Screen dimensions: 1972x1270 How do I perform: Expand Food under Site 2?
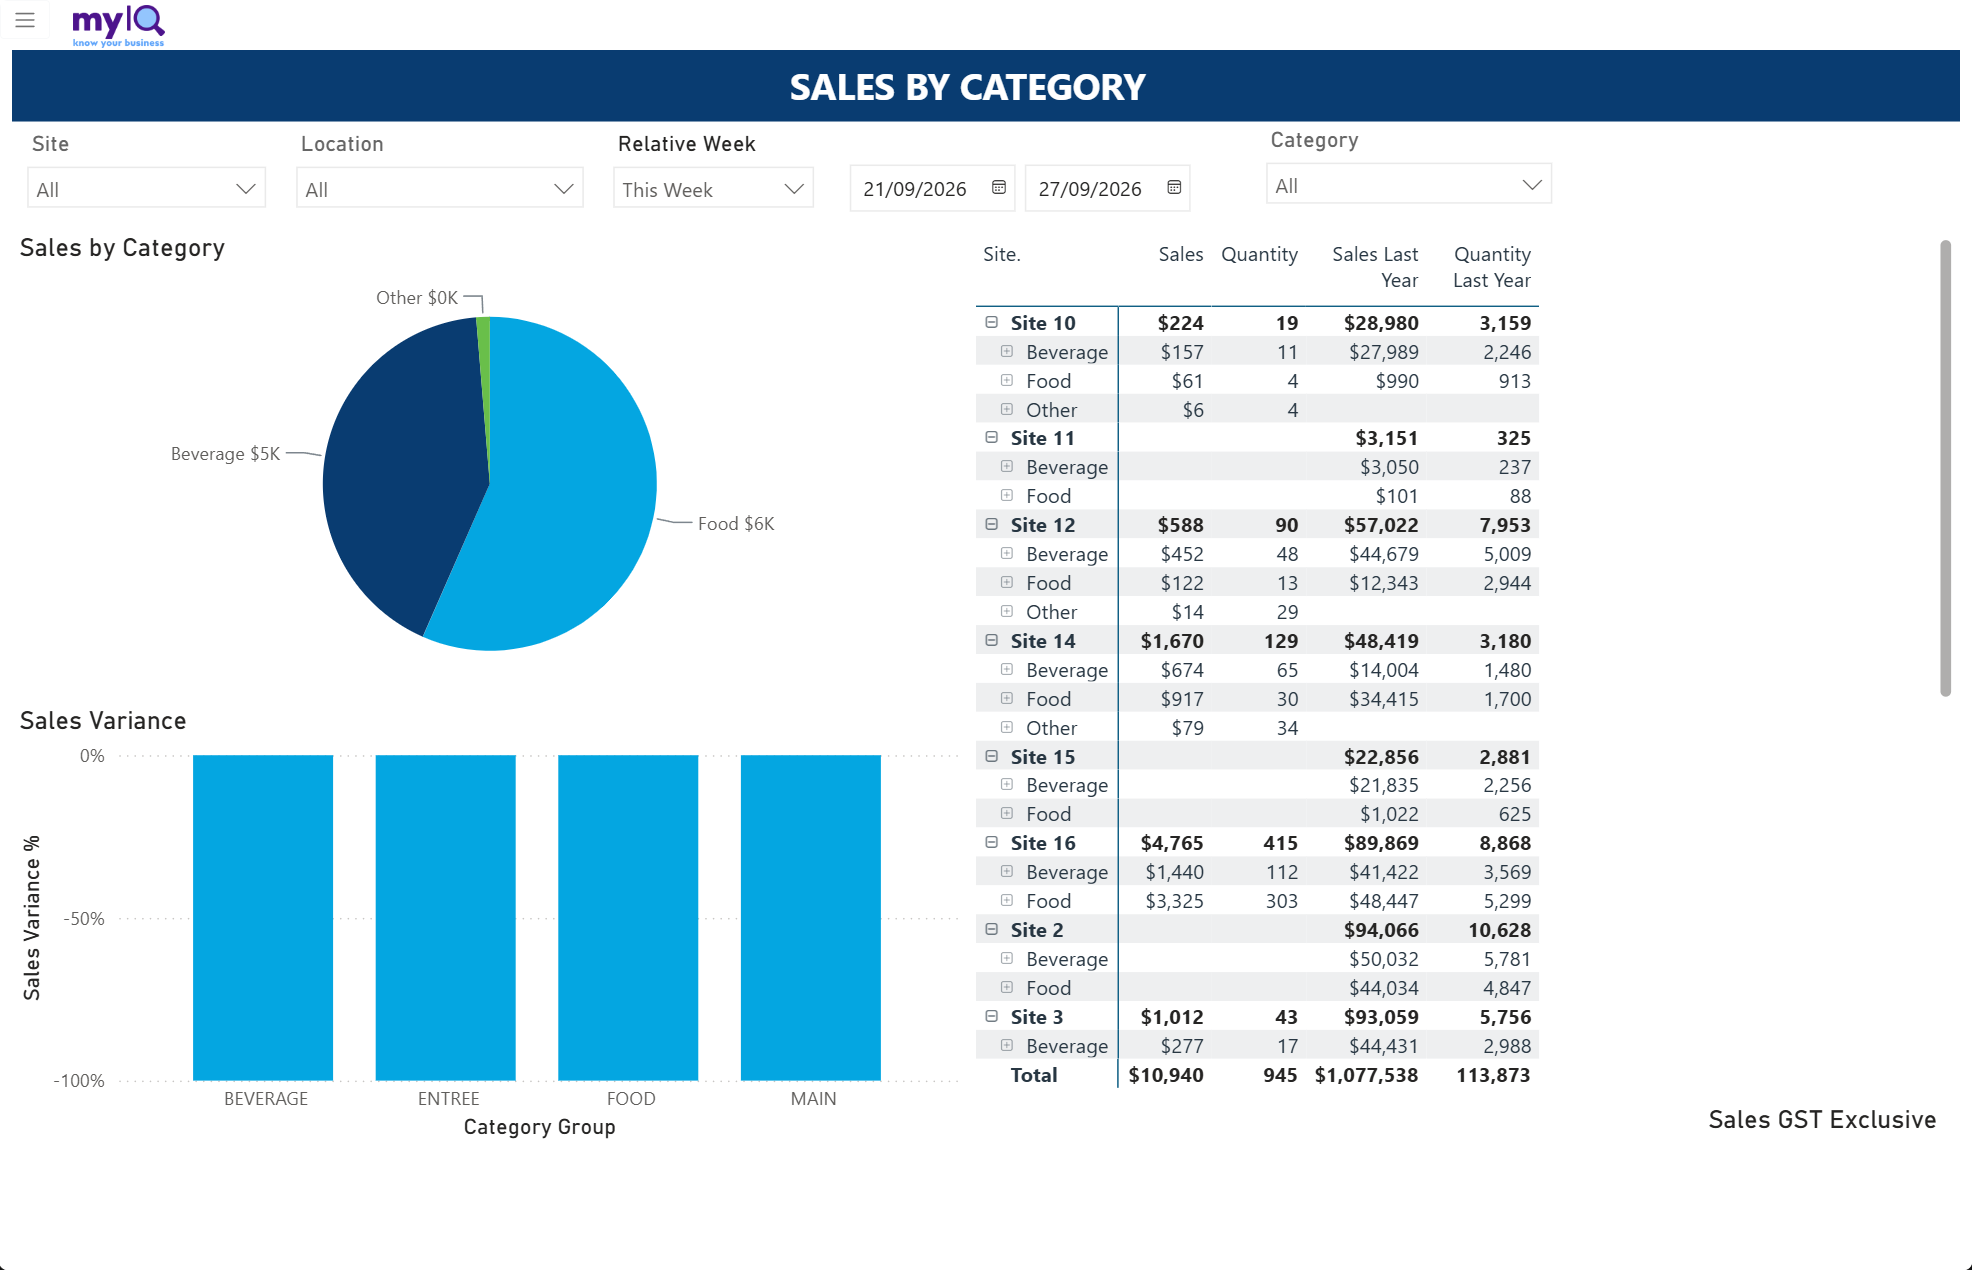click(1007, 987)
